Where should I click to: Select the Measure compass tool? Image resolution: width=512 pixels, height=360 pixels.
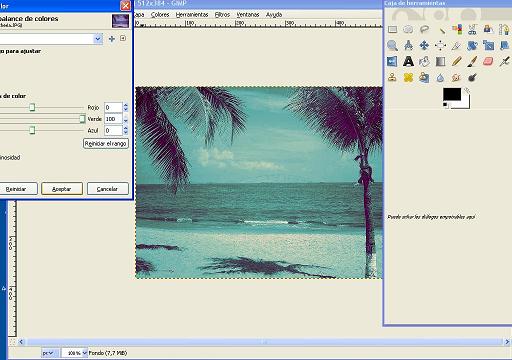408,45
